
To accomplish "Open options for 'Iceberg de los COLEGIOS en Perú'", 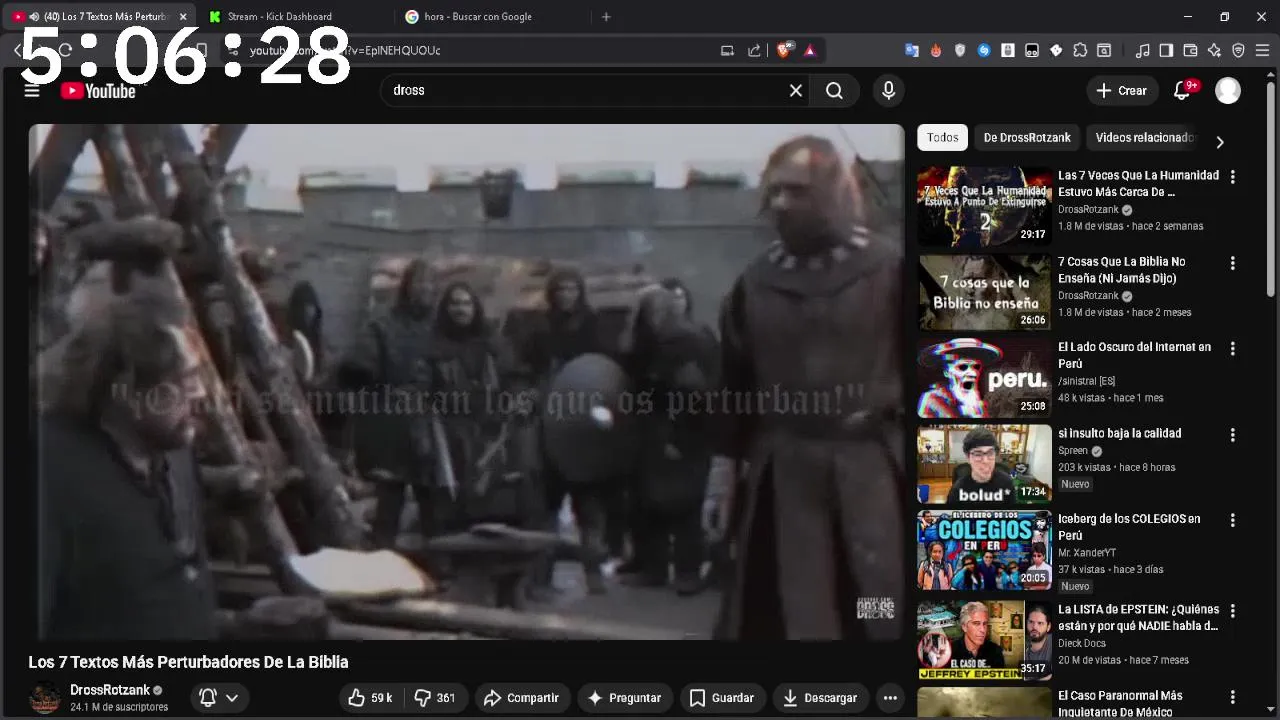I will 1232,521.
